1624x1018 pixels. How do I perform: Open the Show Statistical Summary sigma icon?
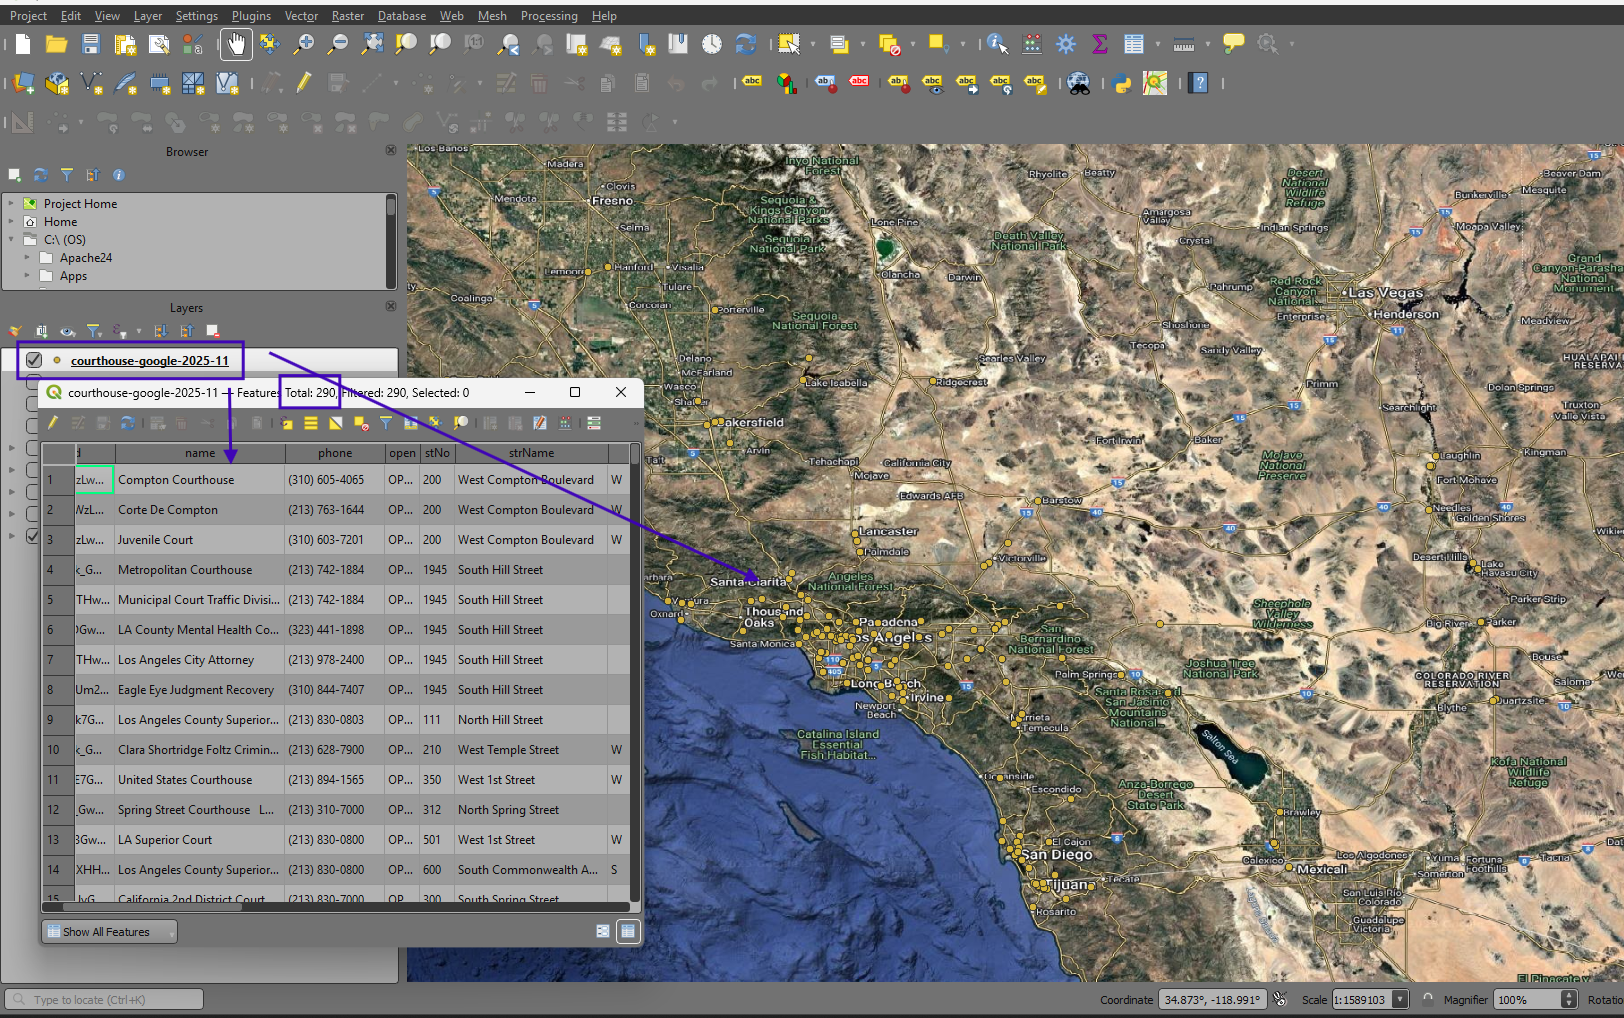pos(1100,44)
